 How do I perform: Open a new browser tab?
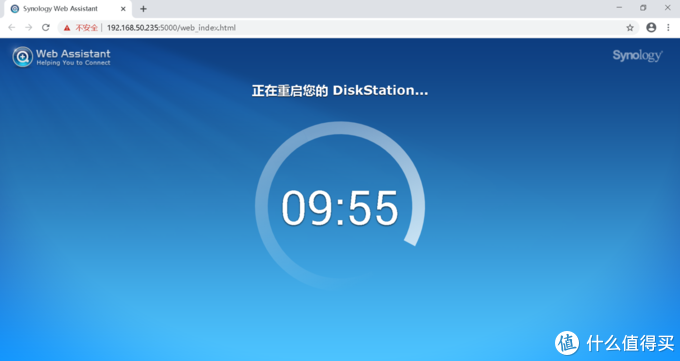(143, 9)
